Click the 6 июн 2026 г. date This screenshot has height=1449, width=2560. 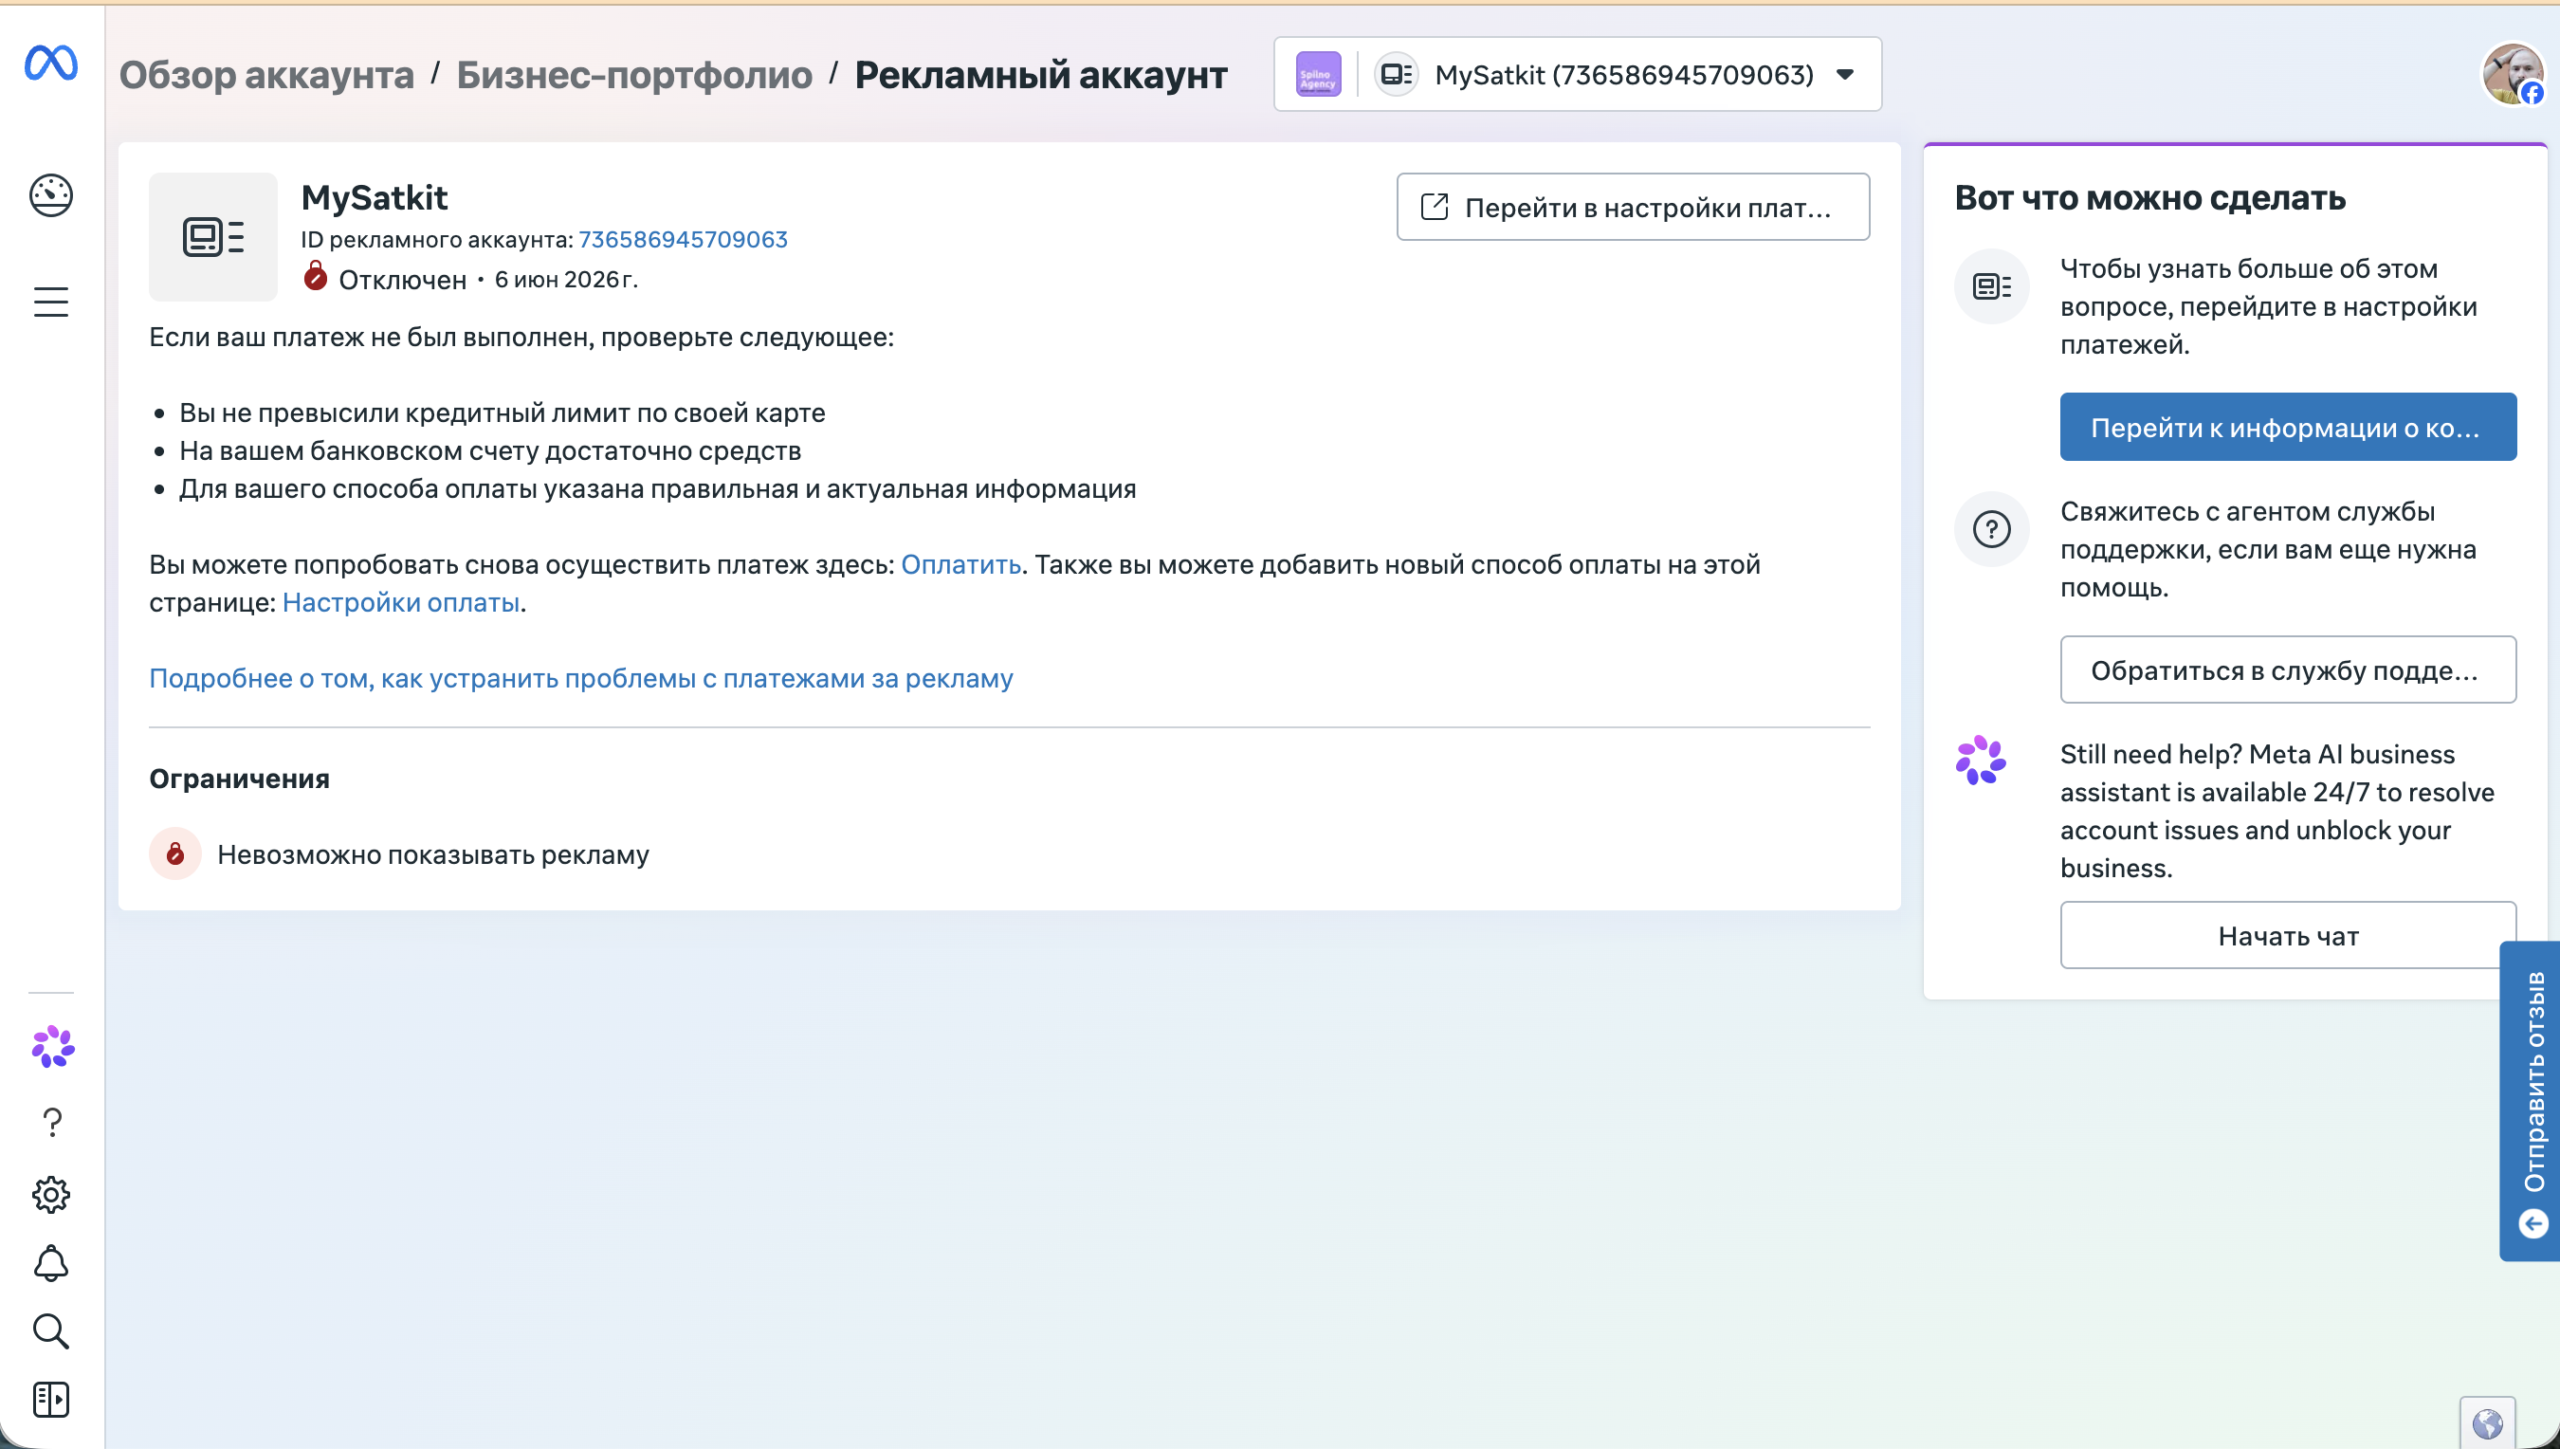566,279
